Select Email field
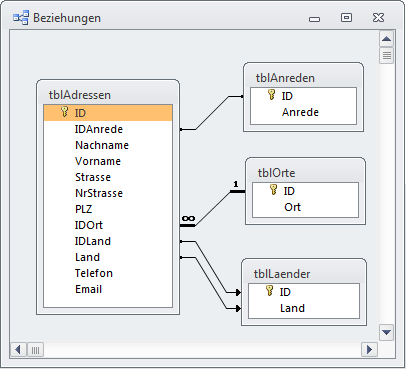Viewport: 406px width, 369px height. pos(108,289)
